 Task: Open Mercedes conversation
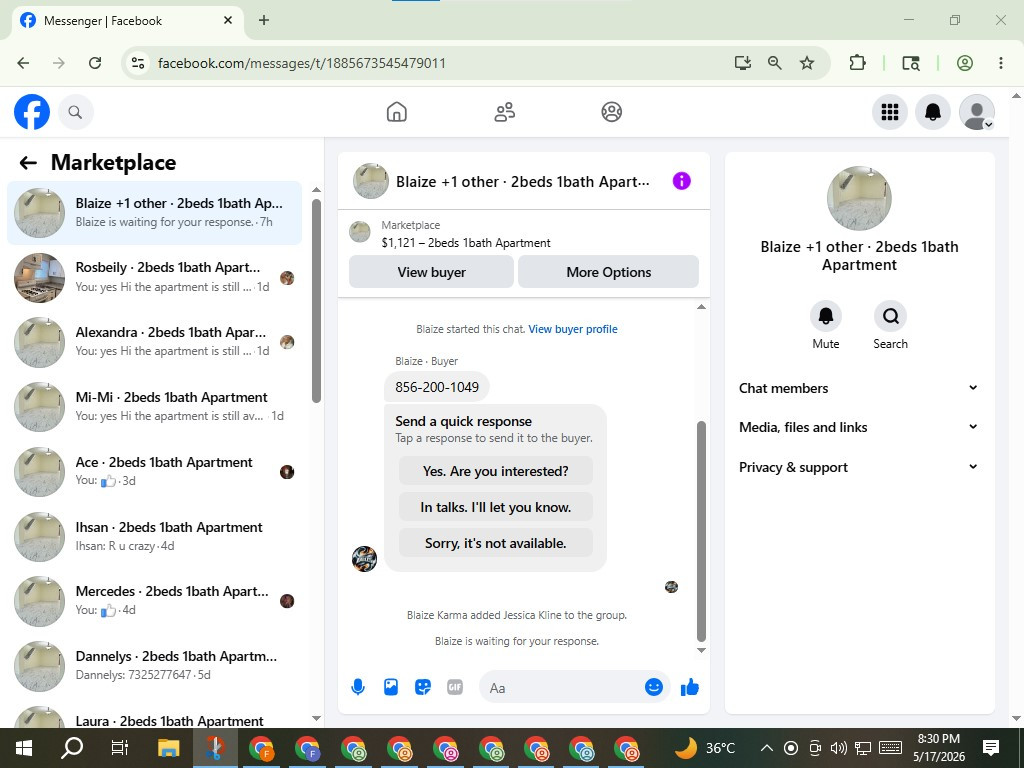pos(155,601)
